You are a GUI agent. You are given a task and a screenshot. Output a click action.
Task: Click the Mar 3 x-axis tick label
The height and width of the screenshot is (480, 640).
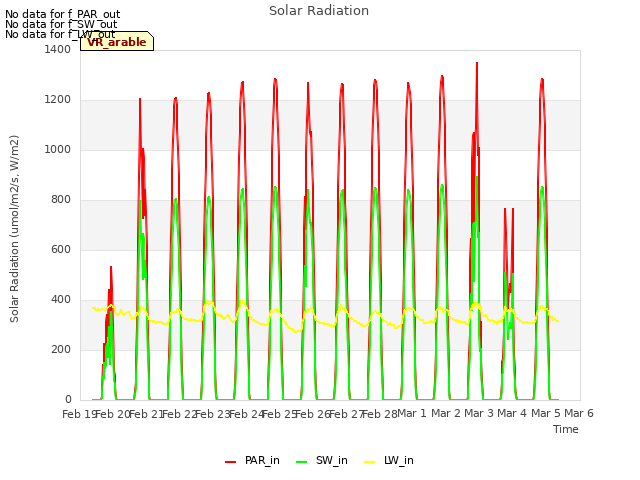[479, 413]
